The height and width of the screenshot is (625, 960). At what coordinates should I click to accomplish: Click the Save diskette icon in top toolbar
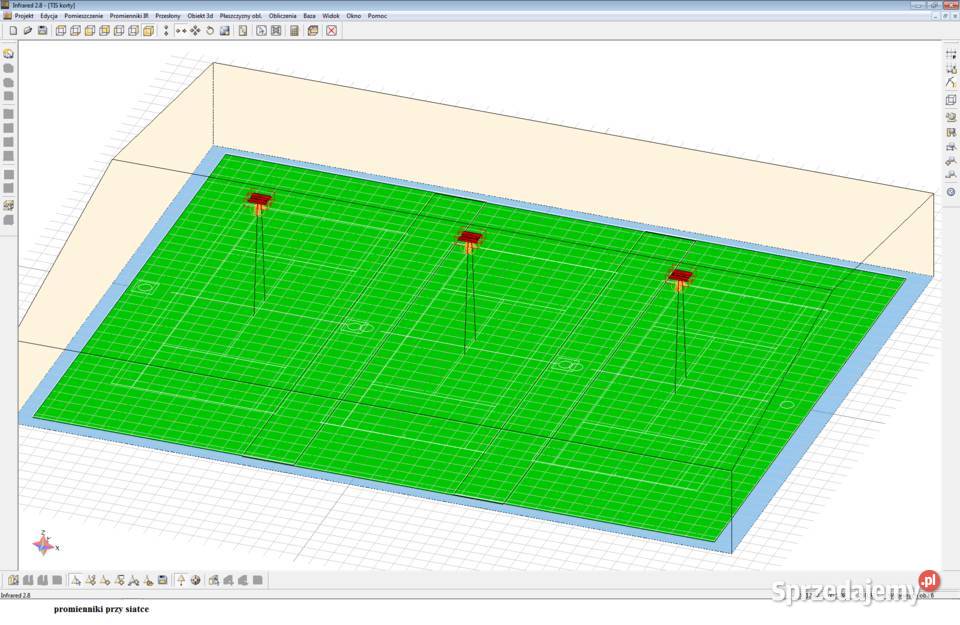(x=43, y=31)
